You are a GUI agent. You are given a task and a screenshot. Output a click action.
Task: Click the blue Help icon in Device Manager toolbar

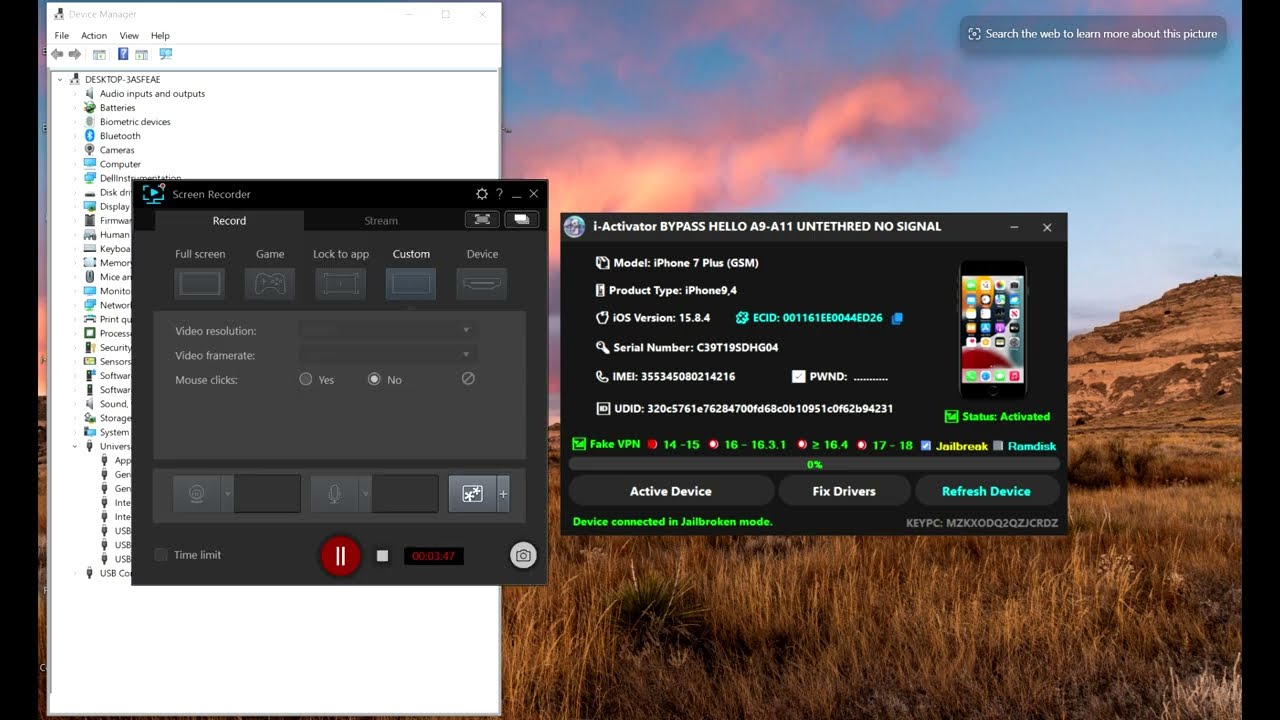pos(123,54)
